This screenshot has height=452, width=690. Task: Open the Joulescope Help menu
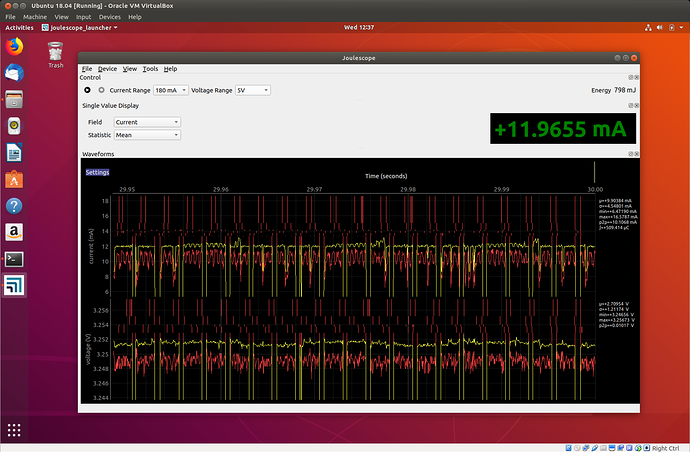(x=170, y=69)
